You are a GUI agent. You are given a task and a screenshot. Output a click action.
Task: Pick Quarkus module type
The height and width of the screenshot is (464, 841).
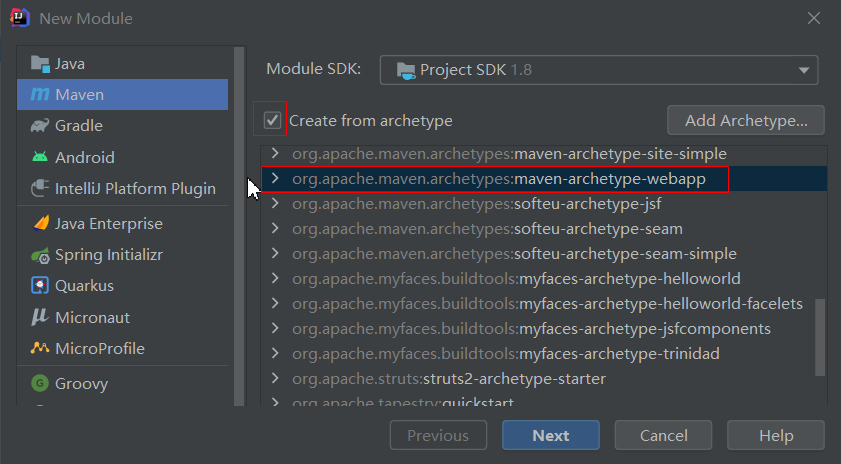point(122,285)
